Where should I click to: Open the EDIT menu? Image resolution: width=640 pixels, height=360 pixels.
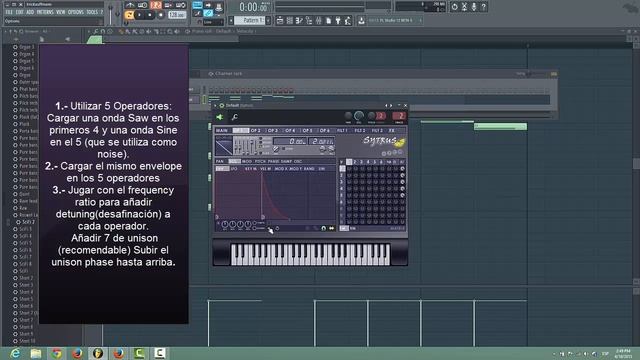tap(19, 12)
